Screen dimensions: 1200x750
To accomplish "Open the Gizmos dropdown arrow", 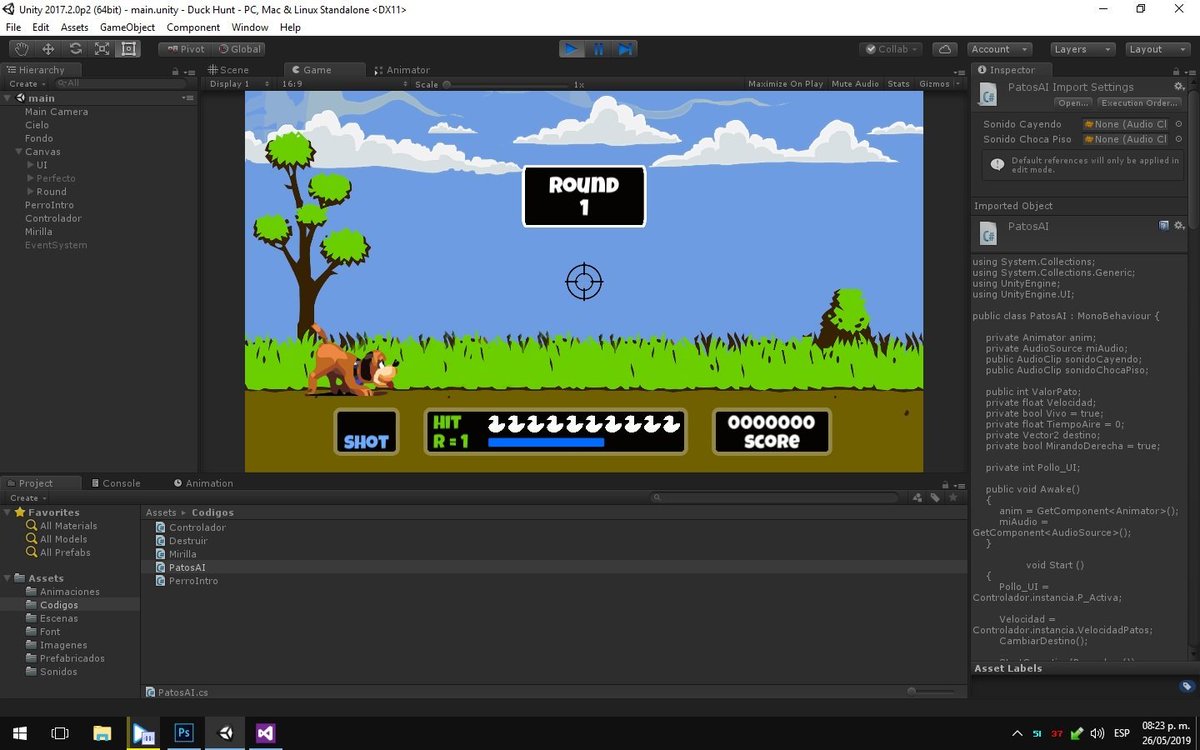I will point(959,84).
